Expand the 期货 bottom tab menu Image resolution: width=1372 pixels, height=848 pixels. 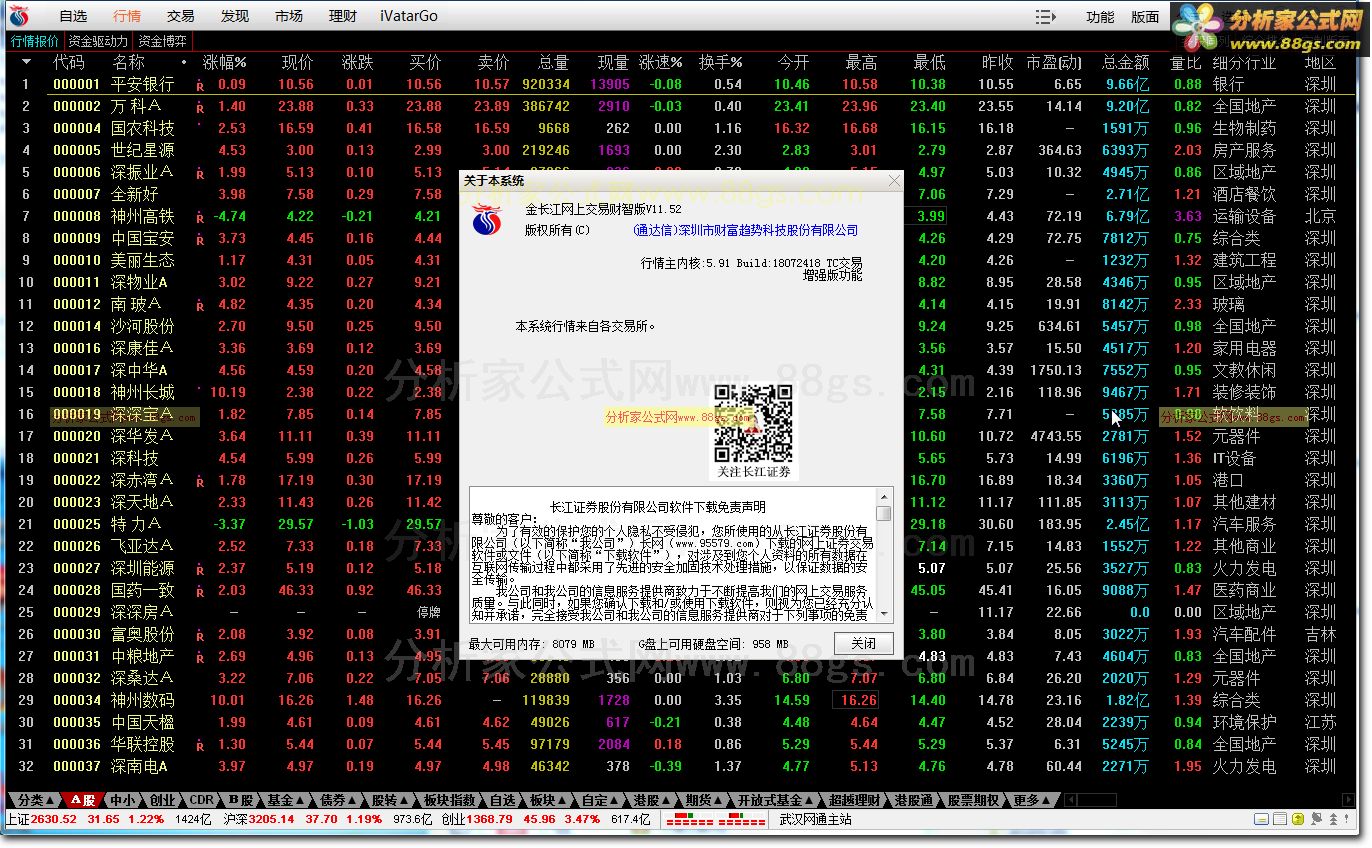(x=703, y=800)
